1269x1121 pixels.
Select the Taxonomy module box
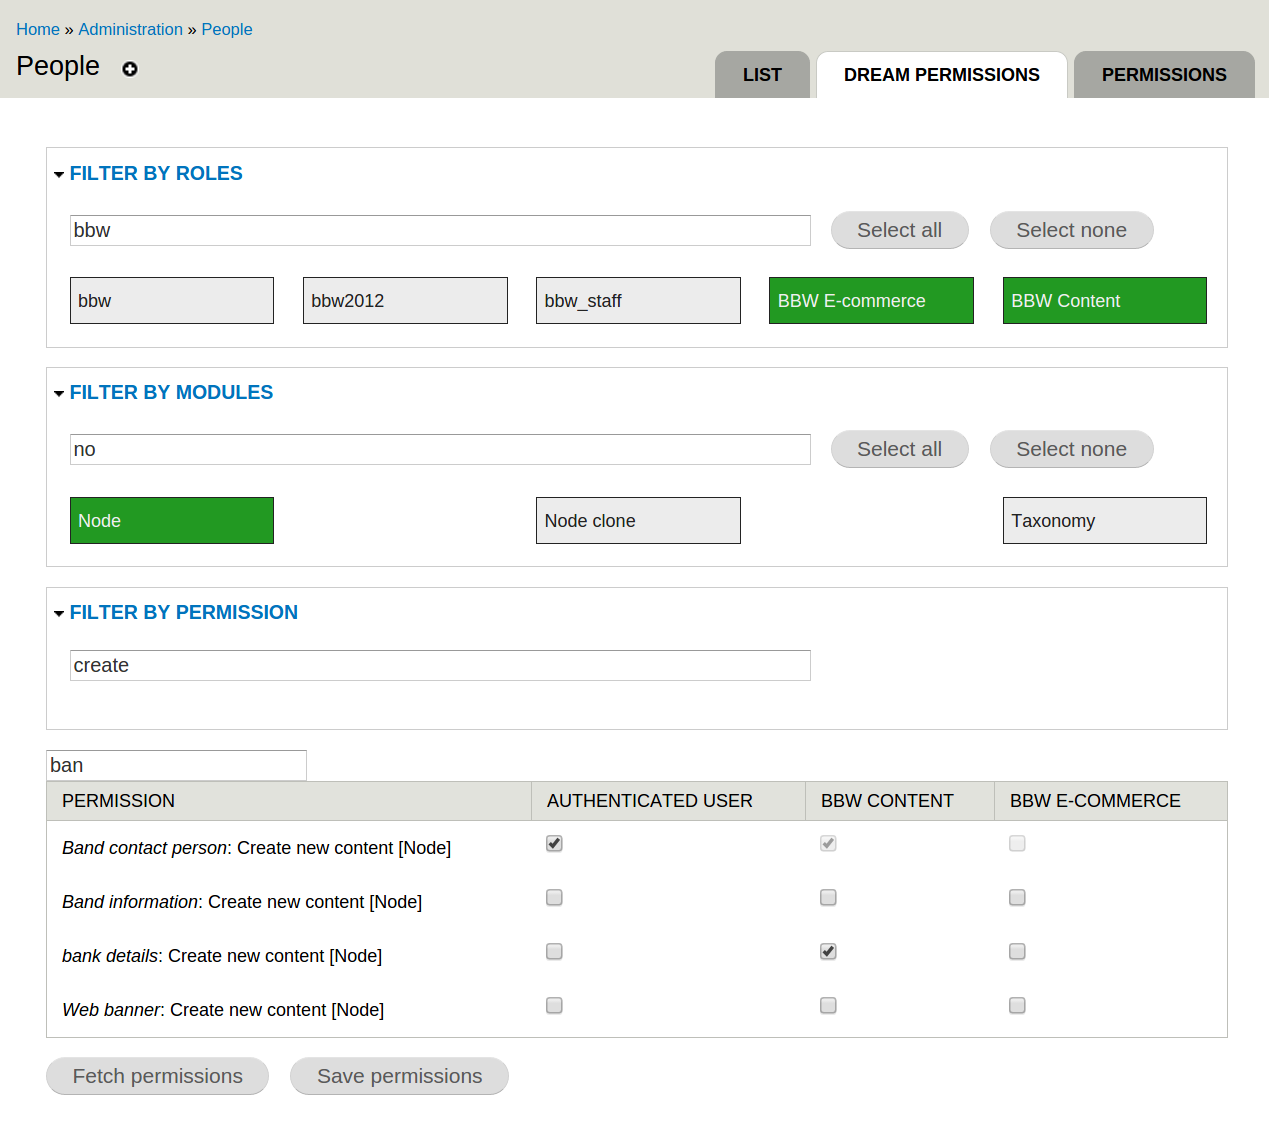pos(1104,521)
